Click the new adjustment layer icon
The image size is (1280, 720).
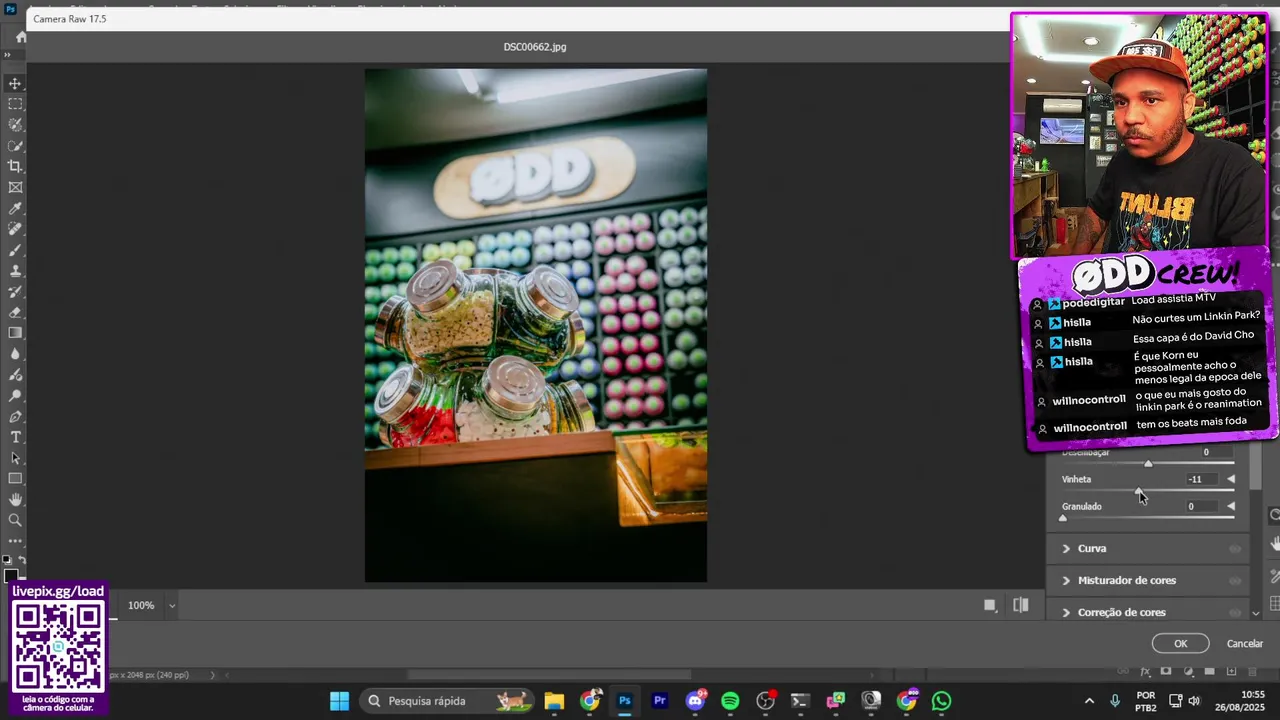pos(1188,672)
